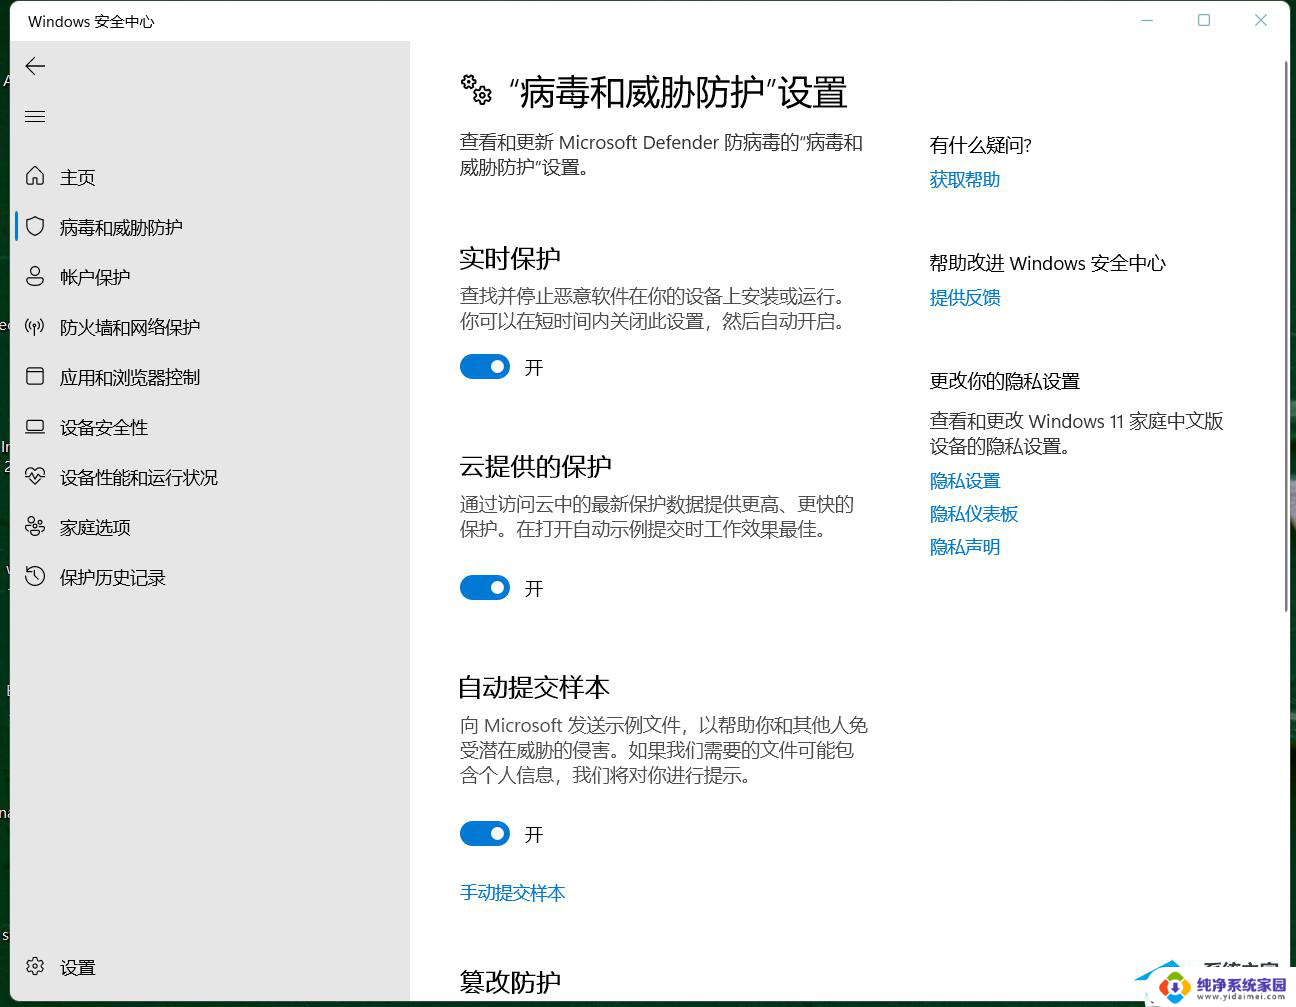Open the 隐私声明 link
Viewport: 1296px width, 1007px height.
[x=964, y=547]
